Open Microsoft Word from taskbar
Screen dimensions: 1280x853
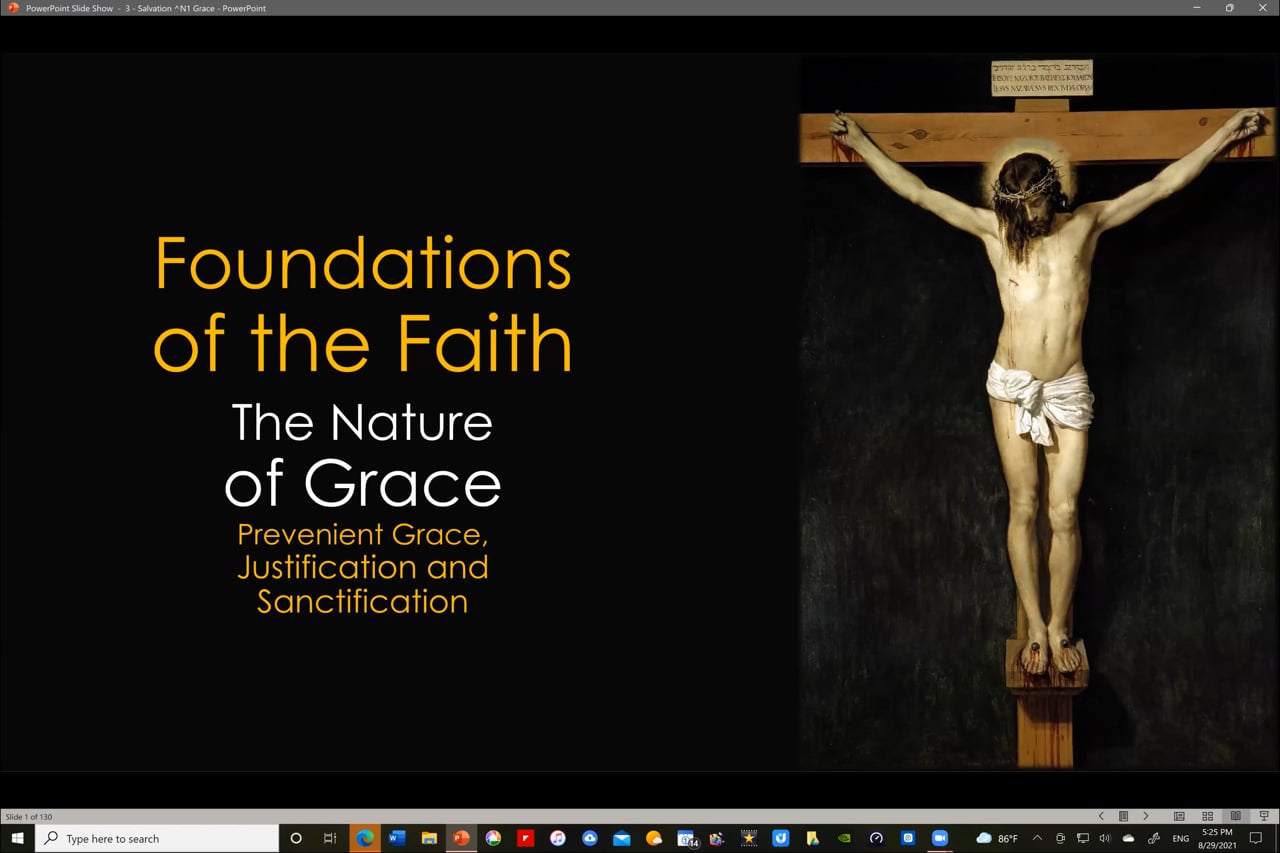397,838
